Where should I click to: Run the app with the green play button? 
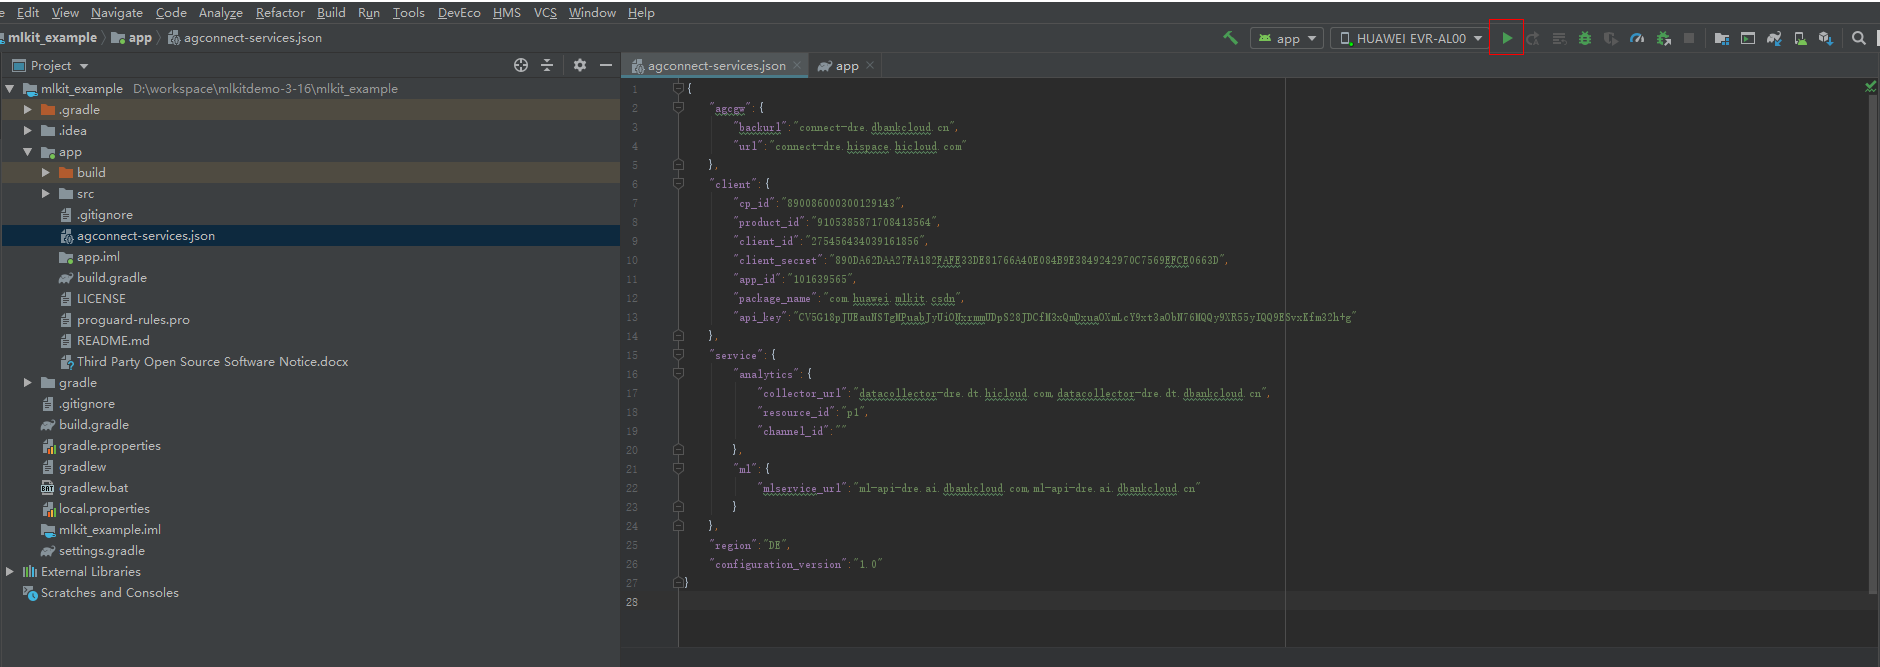click(x=1507, y=38)
